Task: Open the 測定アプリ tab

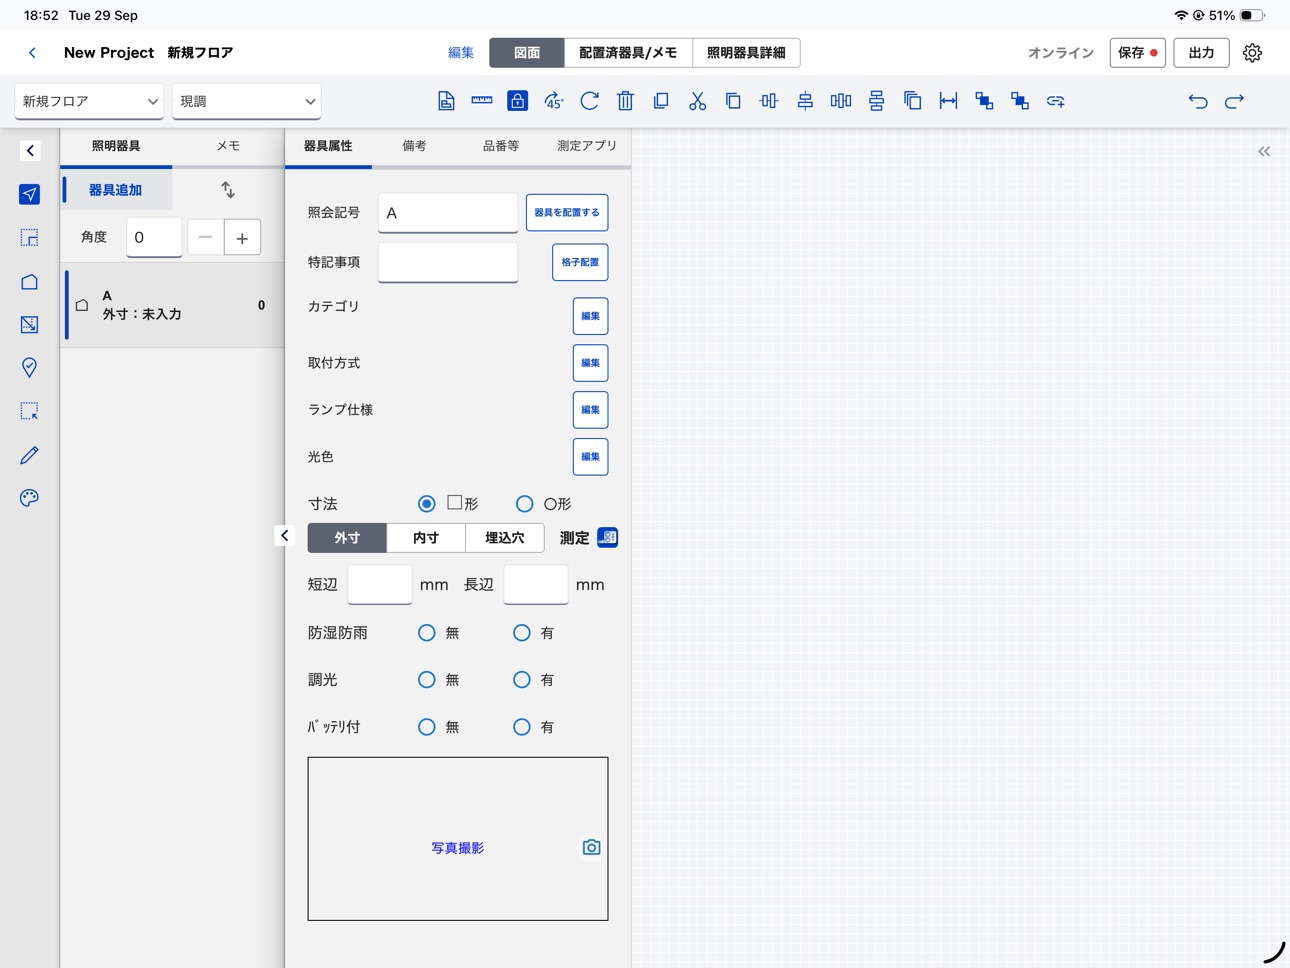Action: pos(587,146)
